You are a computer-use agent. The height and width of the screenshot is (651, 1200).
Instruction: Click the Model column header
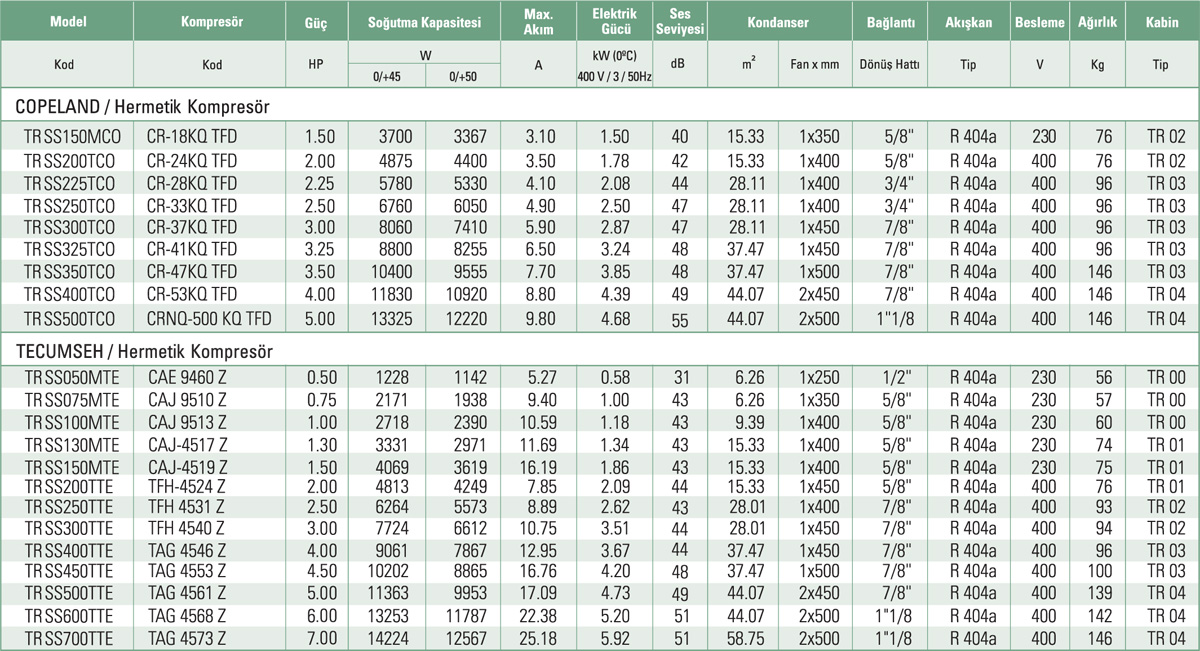[66, 21]
